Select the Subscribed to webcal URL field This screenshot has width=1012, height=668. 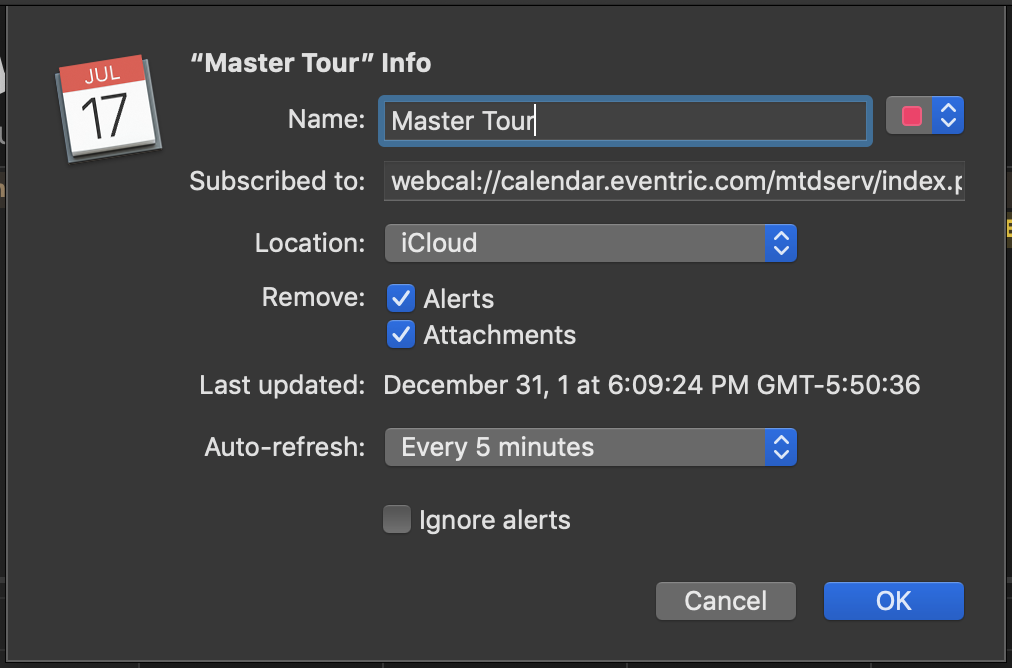tap(674, 181)
